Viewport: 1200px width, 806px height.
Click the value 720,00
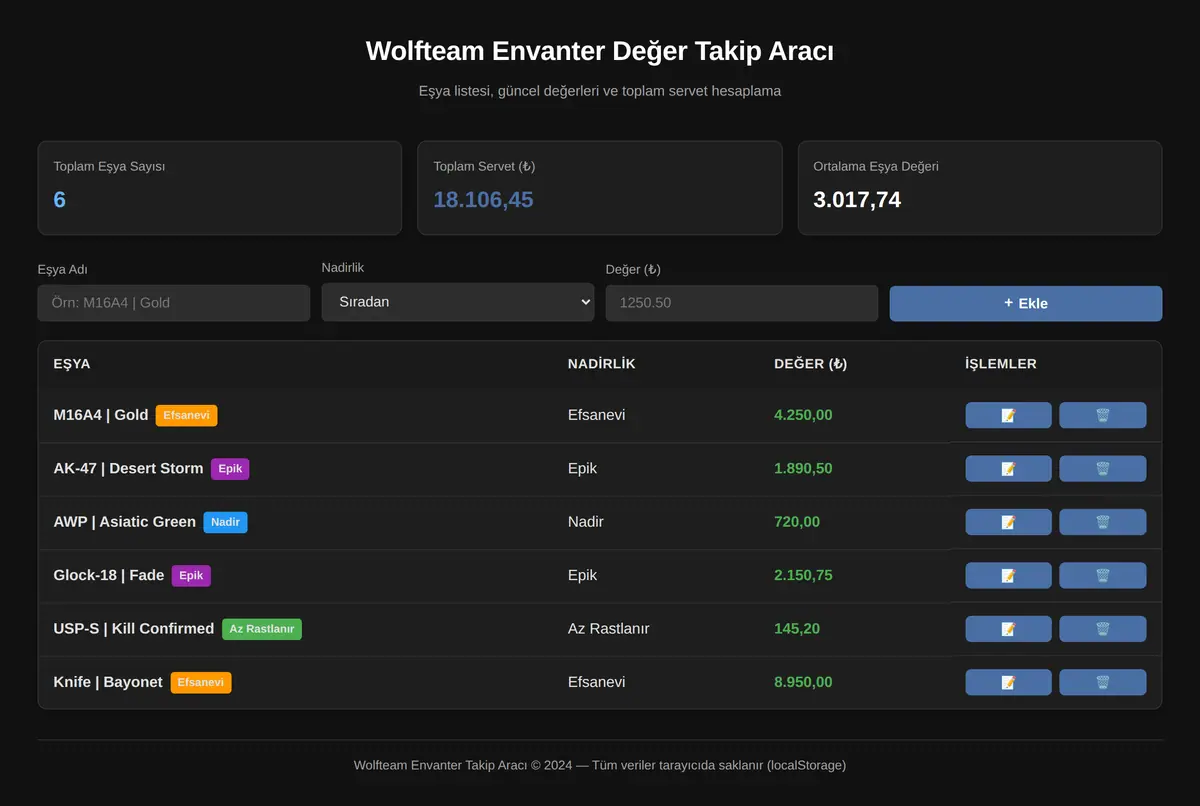(797, 522)
